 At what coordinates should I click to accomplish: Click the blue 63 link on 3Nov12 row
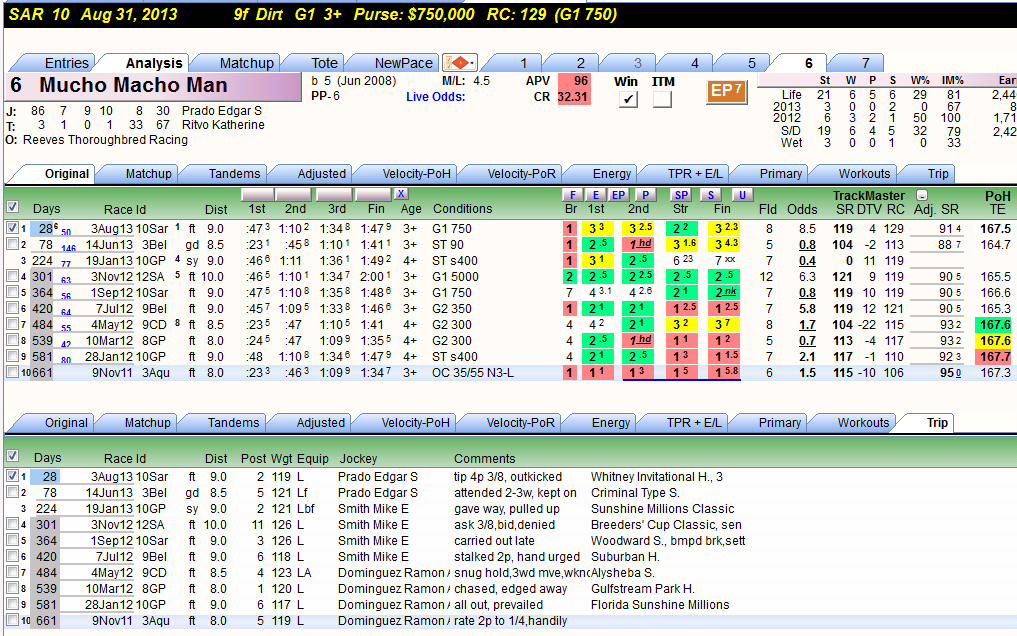pyautogui.click(x=66, y=280)
